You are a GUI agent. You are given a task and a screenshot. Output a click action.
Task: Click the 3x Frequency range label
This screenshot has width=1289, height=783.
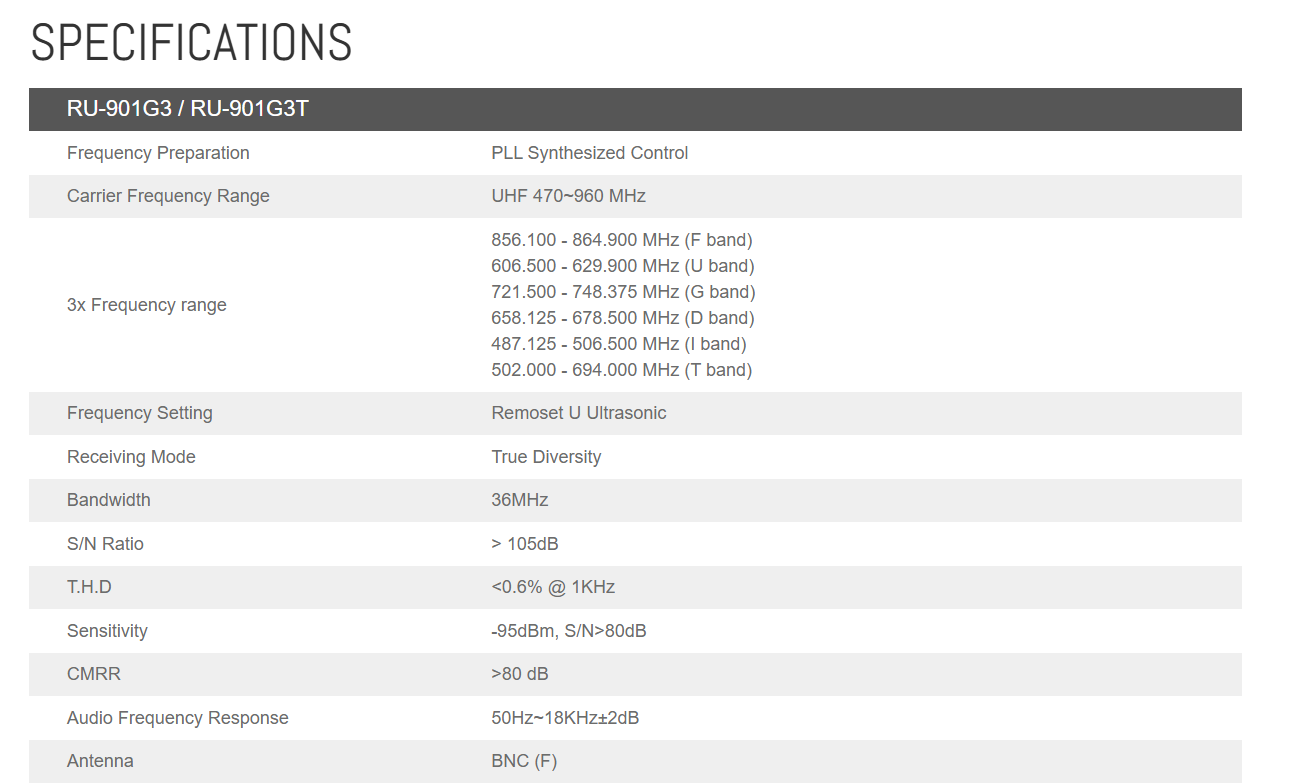[147, 305]
